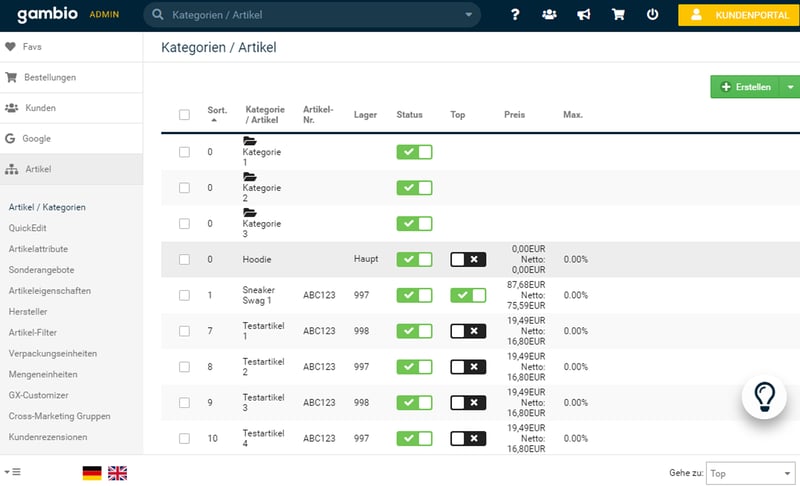Select QuickEdit from the Artikel submenu
The height and width of the screenshot is (486, 800).
pyautogui.click(x=28, y=228)
